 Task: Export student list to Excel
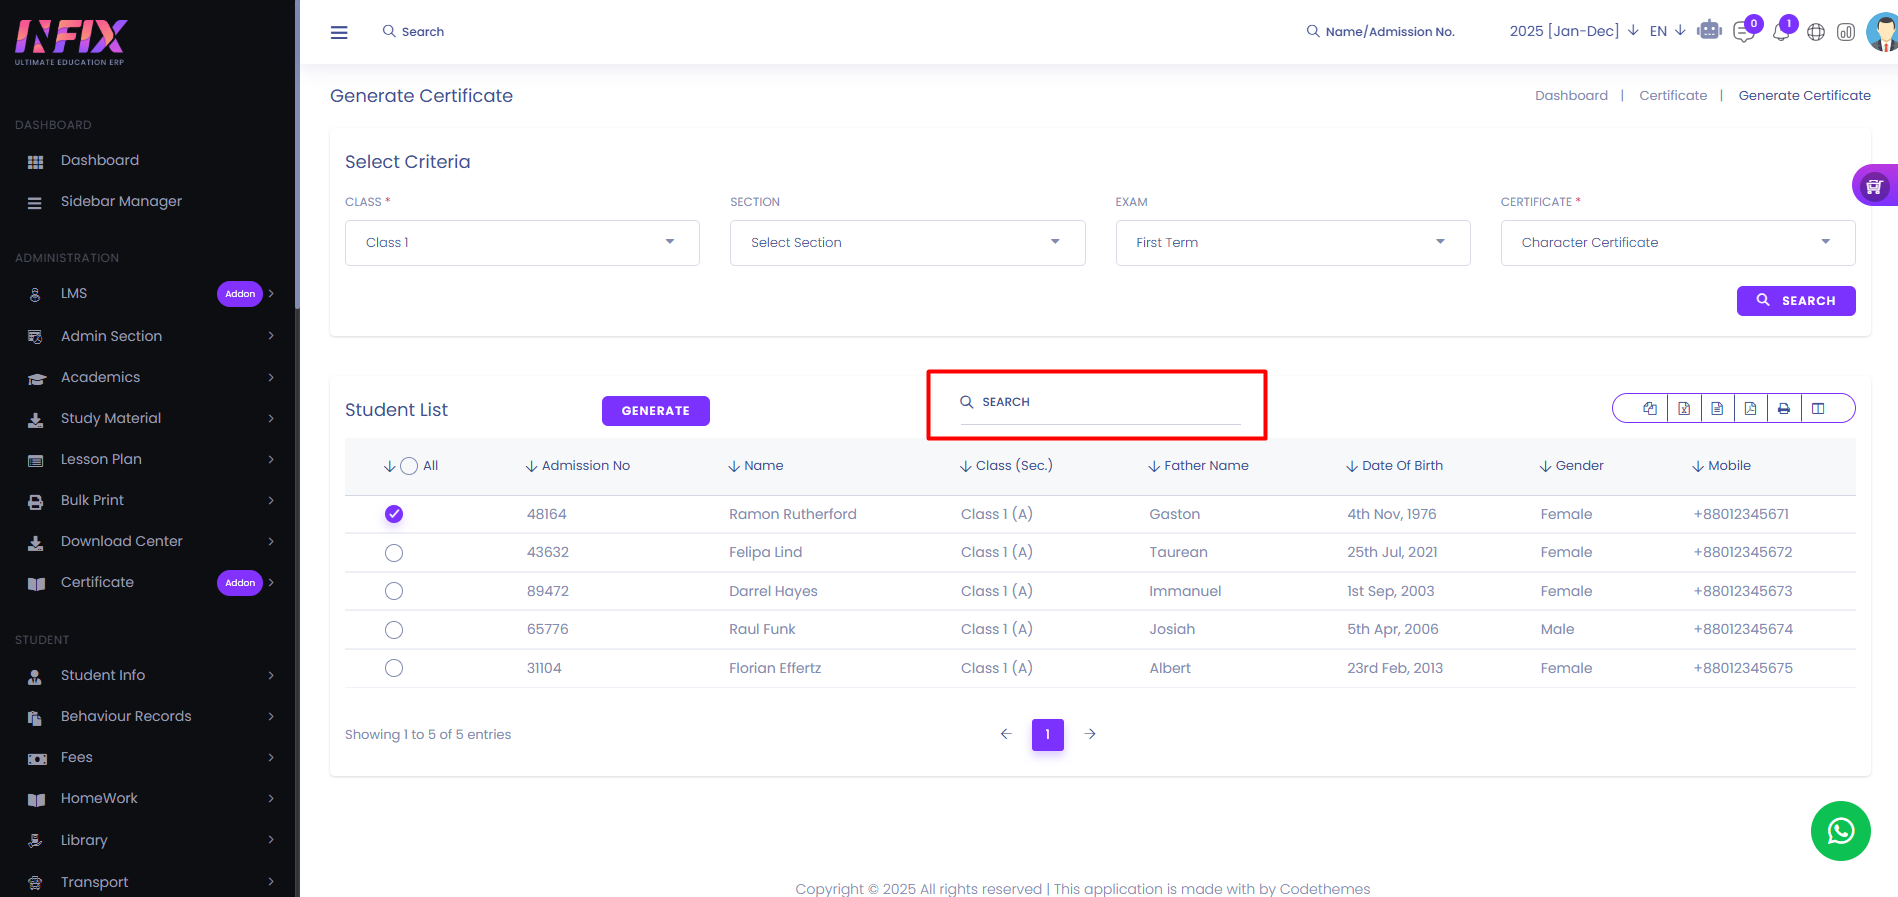(1684, 408)
